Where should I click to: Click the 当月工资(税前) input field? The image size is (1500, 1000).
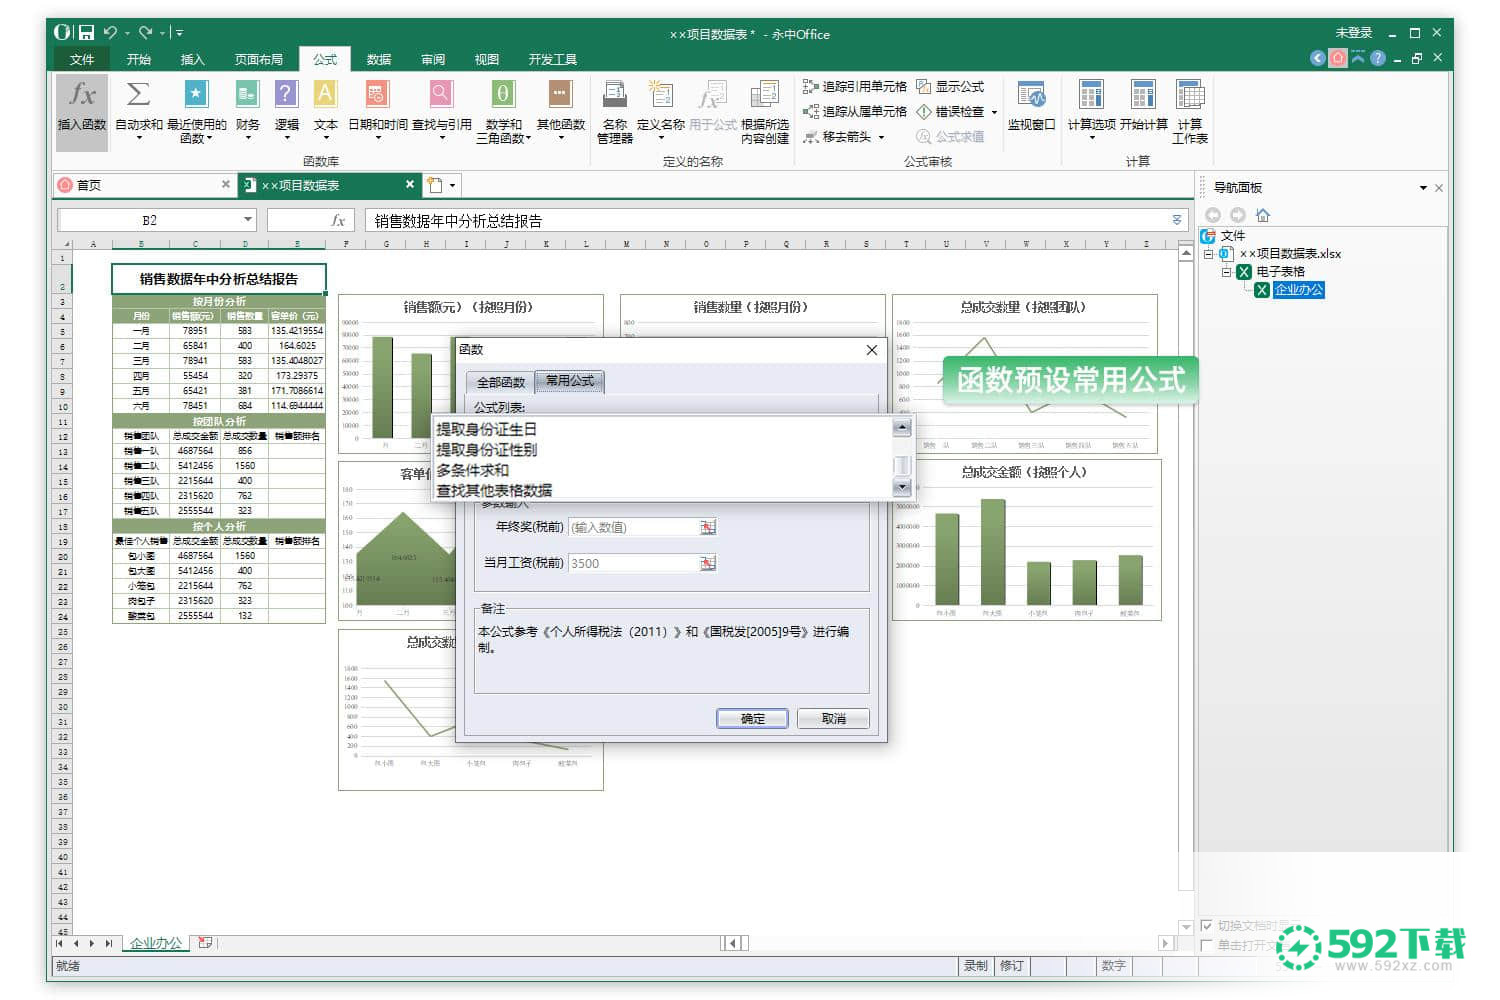coord(633,563)
